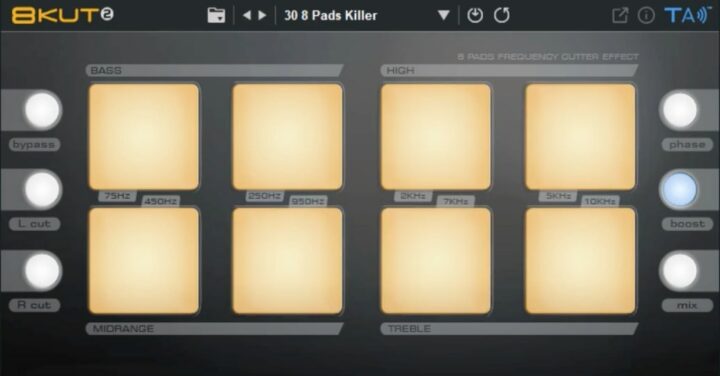Tap the 450Hz midrange pad
The width and height of the screenshot is (720, 376).
click(144, 261)
